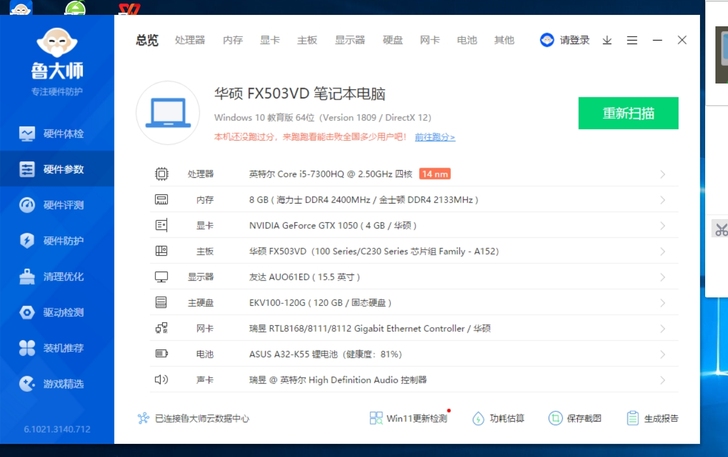This screenshot has height=457, width=728.
Task: Open 驱动检测 driver check
Action: tap(57, 312)
